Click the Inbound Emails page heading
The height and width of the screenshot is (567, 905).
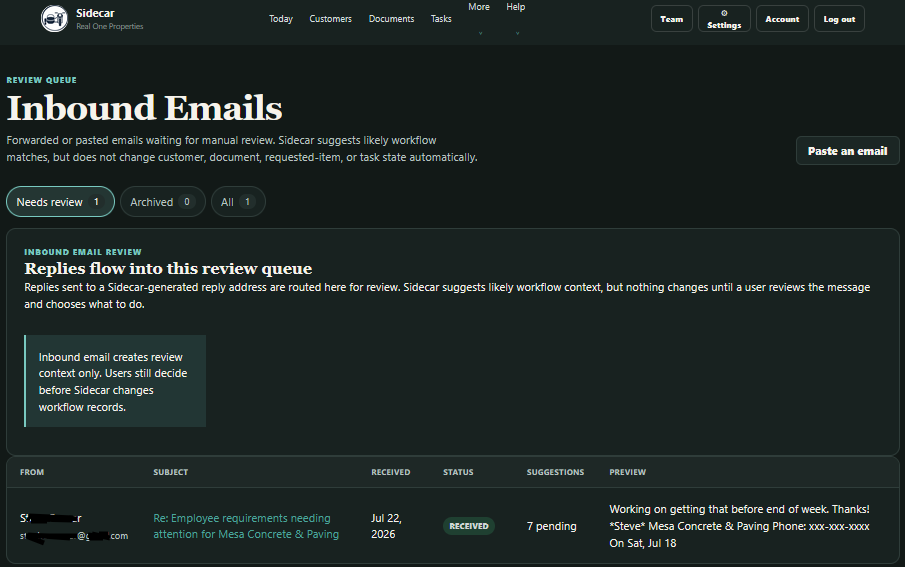[144, 108]
